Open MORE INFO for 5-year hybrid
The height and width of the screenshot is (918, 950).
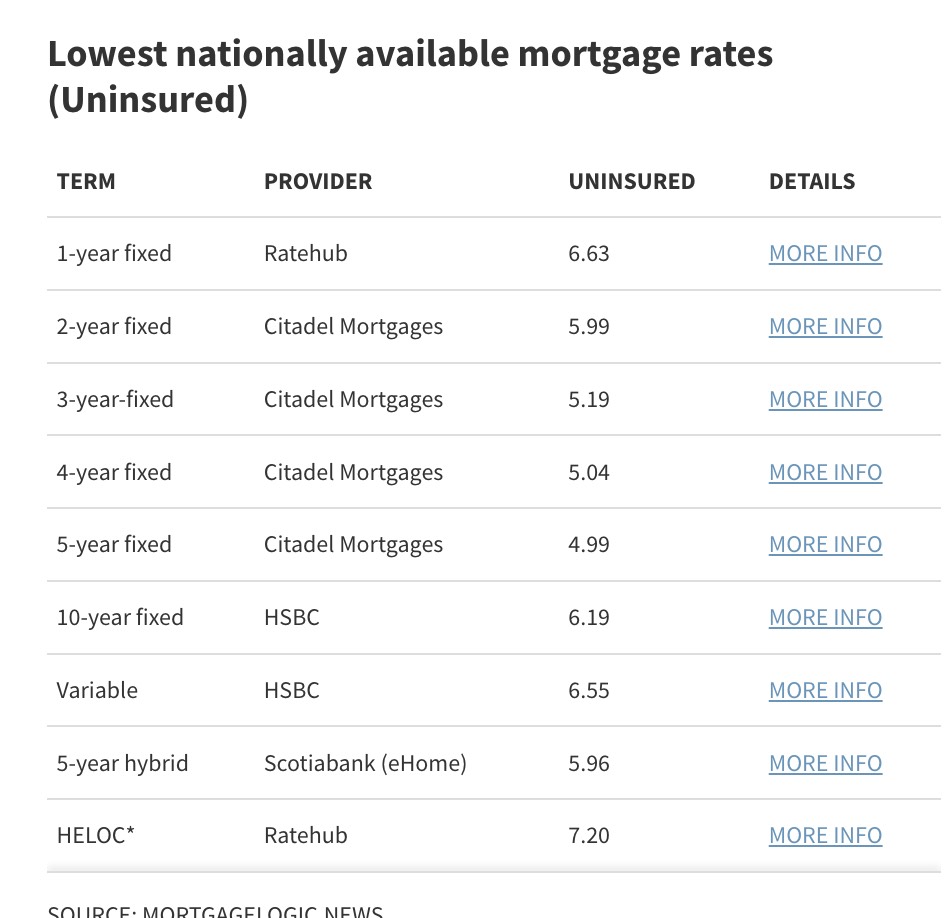(825, 764)
